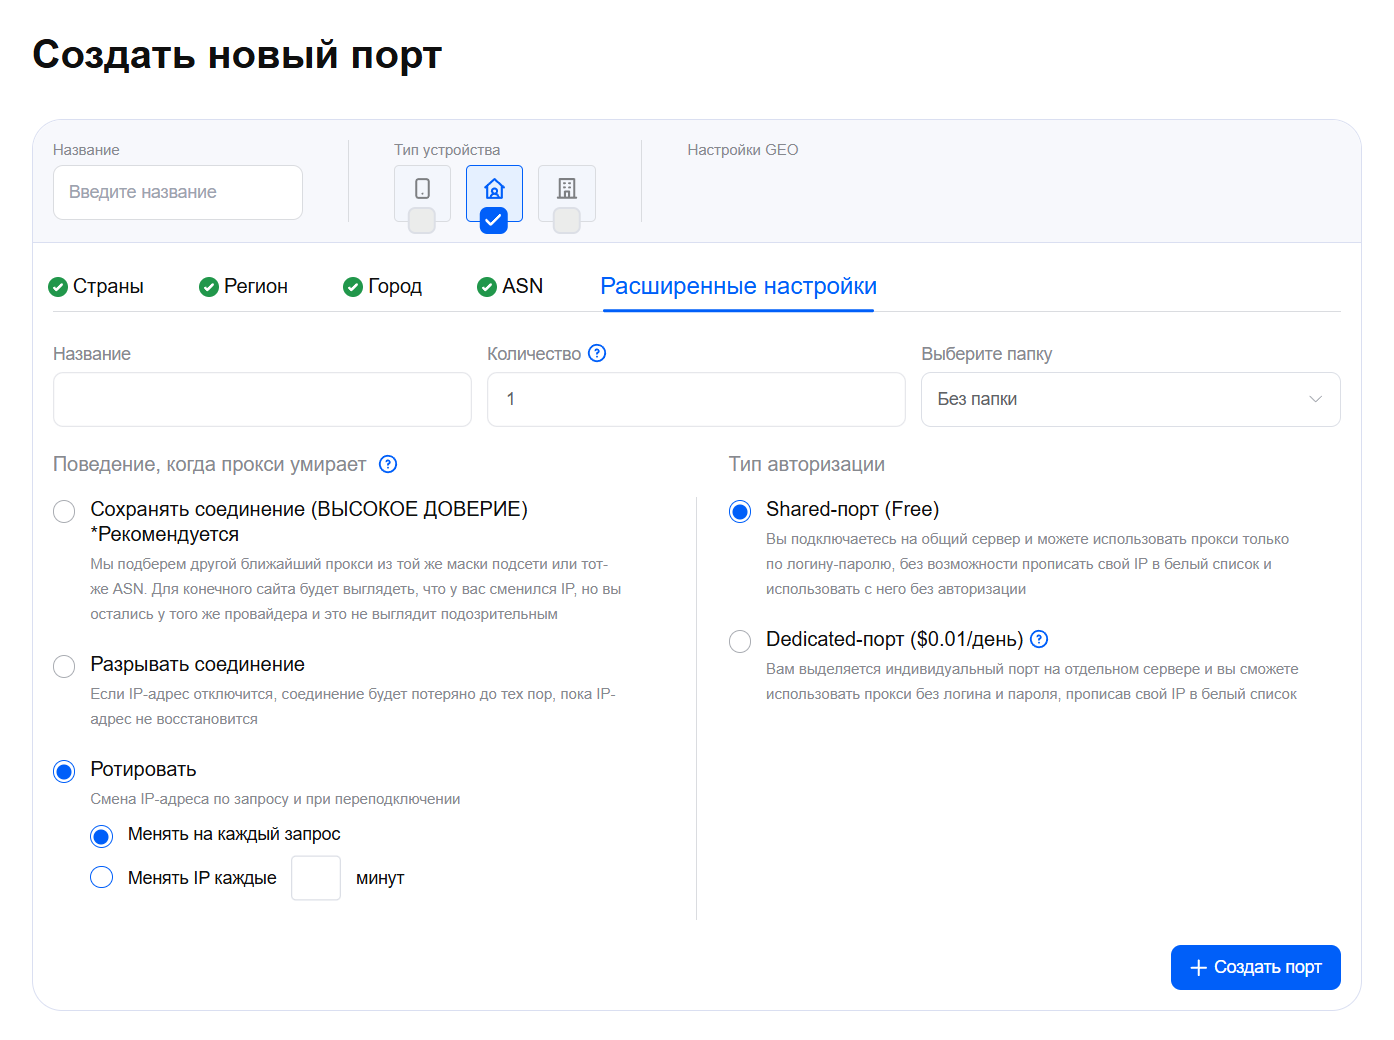
Task: Choose Shared-порт (Free) authorization
Action: pyautogui.click(x=740, y=511)
